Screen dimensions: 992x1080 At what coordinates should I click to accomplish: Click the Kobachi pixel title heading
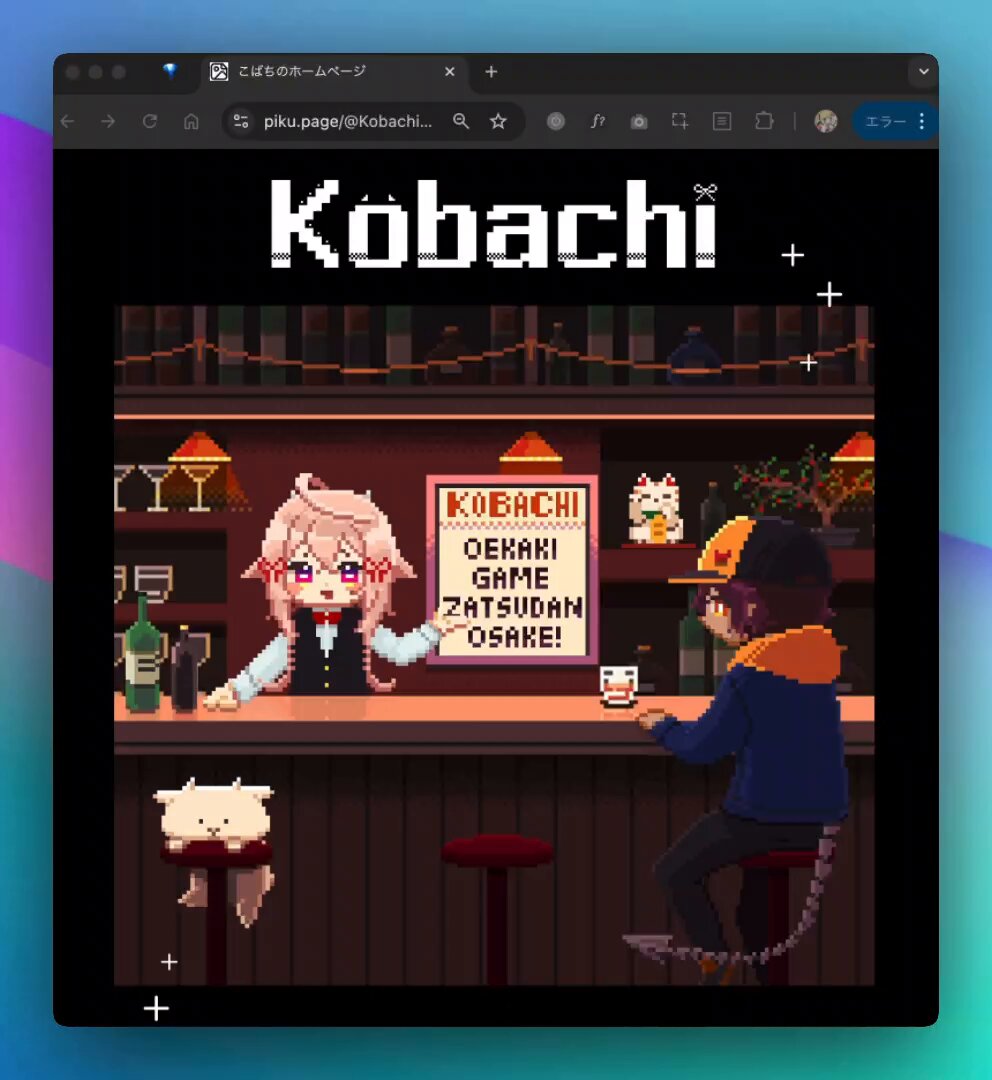click(x=493, y=224)
